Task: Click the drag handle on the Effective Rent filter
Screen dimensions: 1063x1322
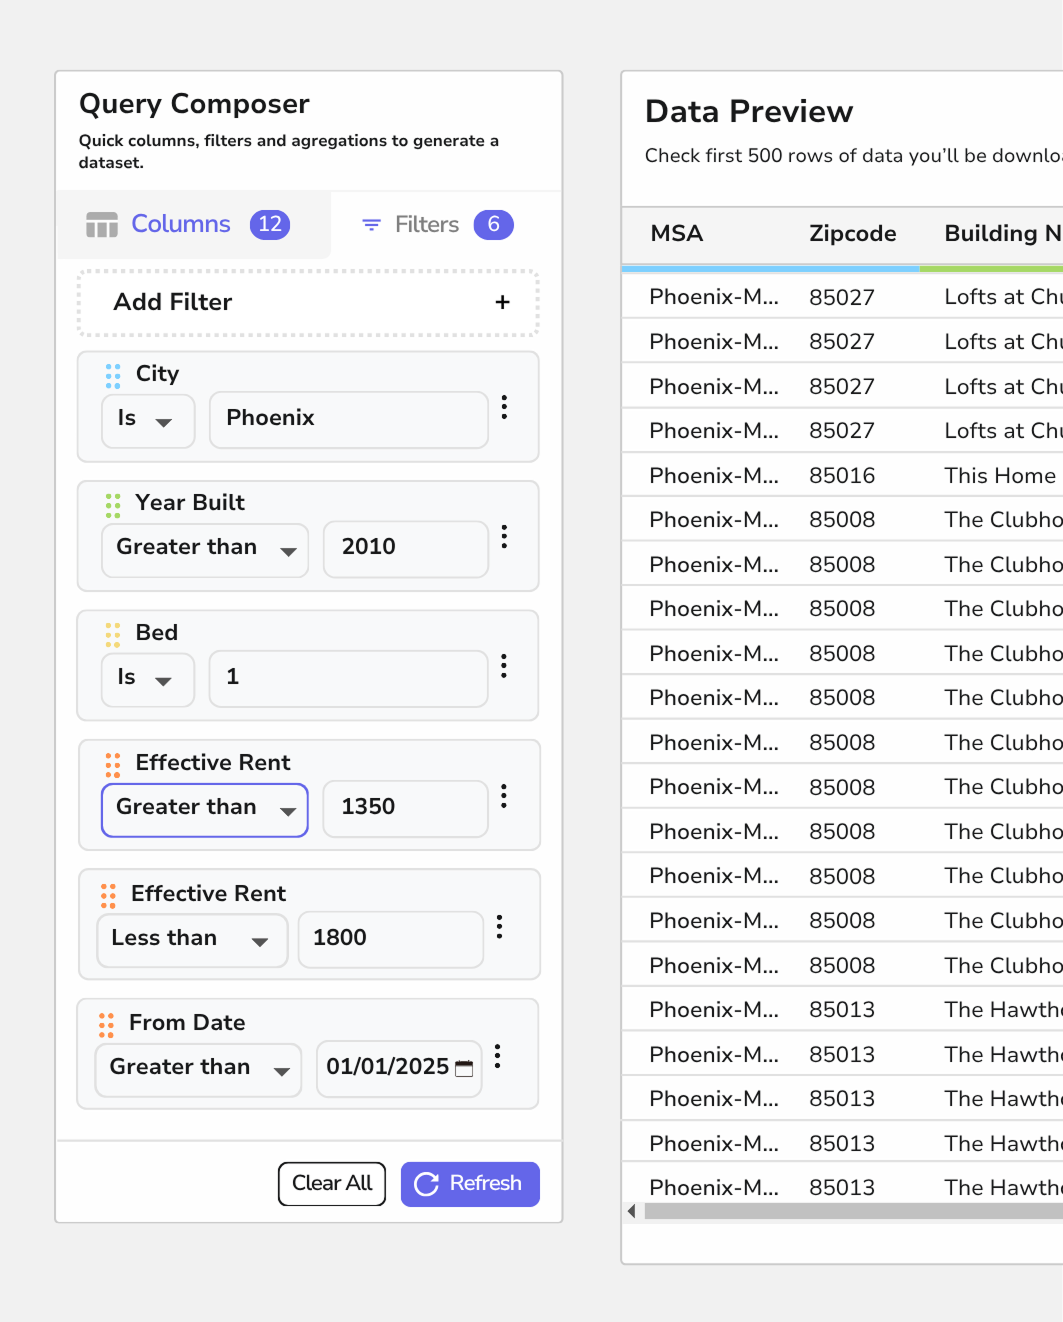Action: [x=111, y=764]
